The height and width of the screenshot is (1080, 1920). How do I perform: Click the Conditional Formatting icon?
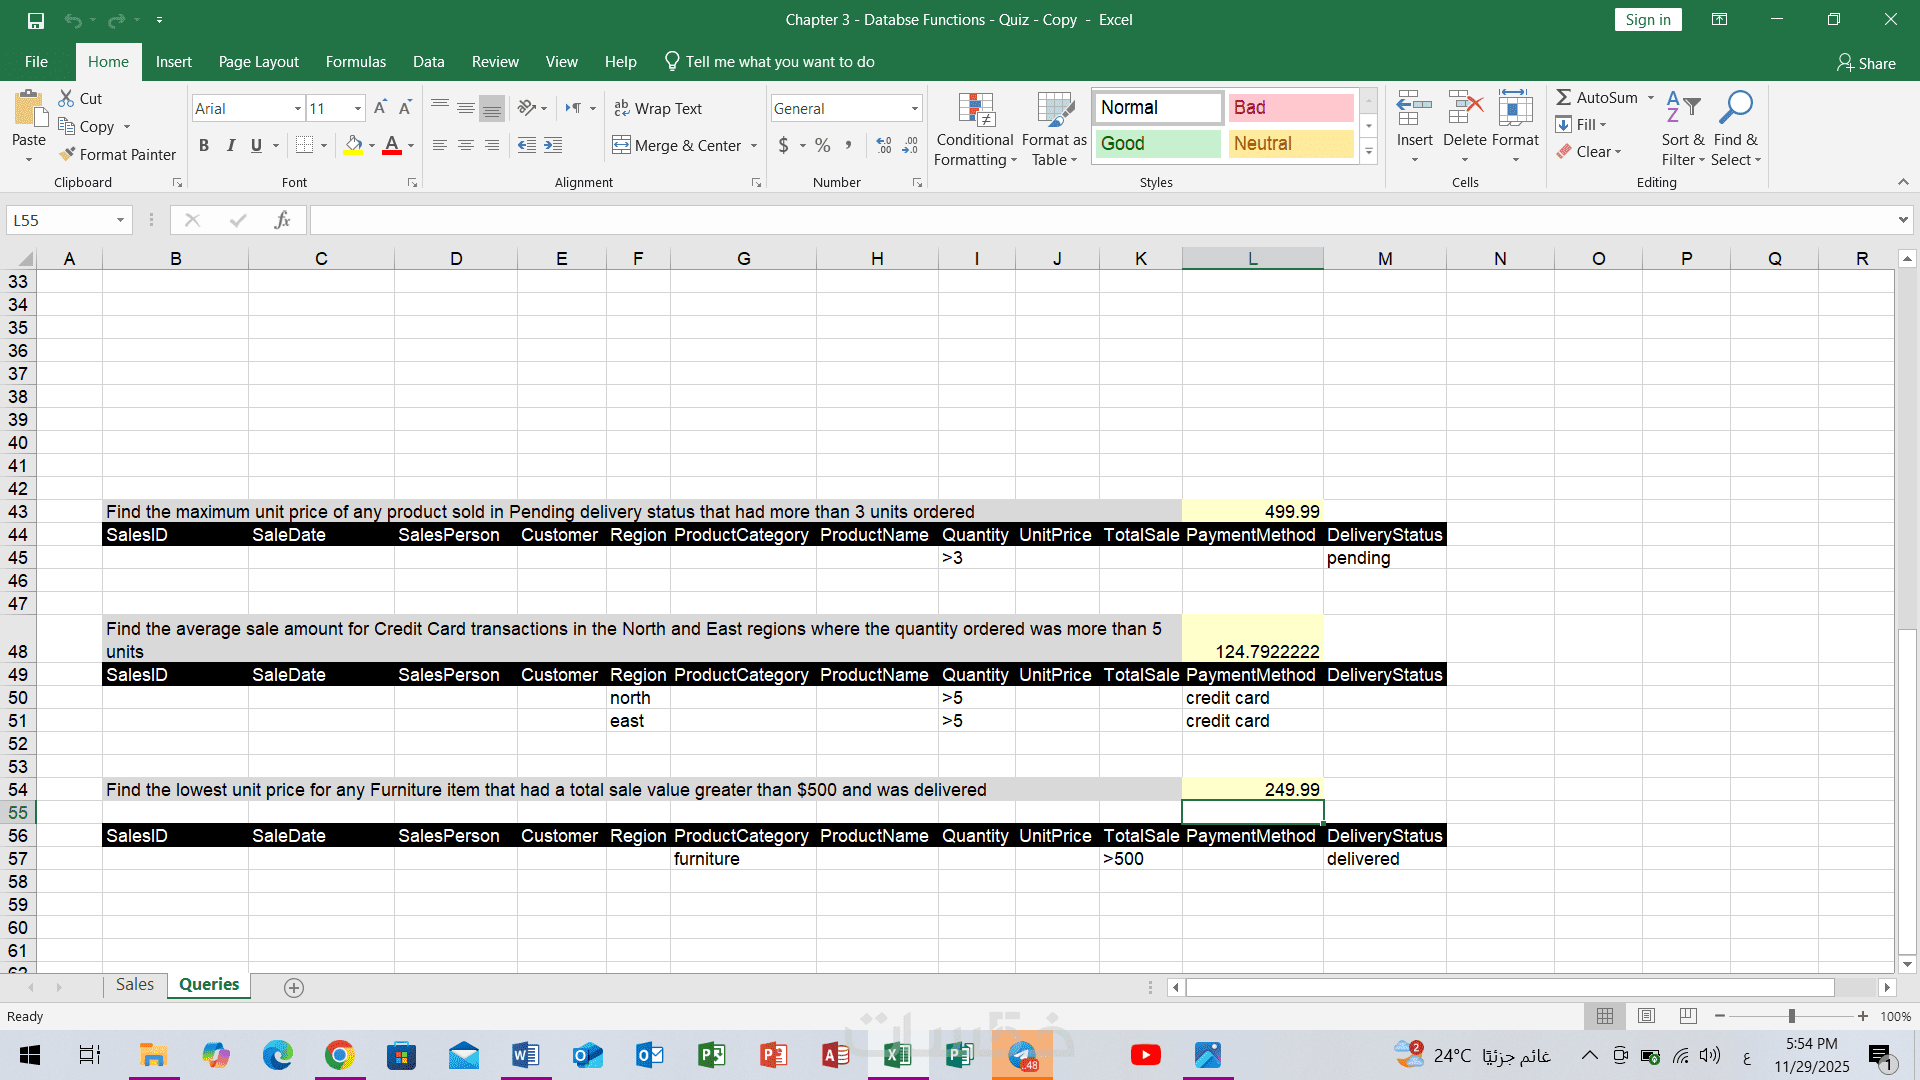click(975, 112)
